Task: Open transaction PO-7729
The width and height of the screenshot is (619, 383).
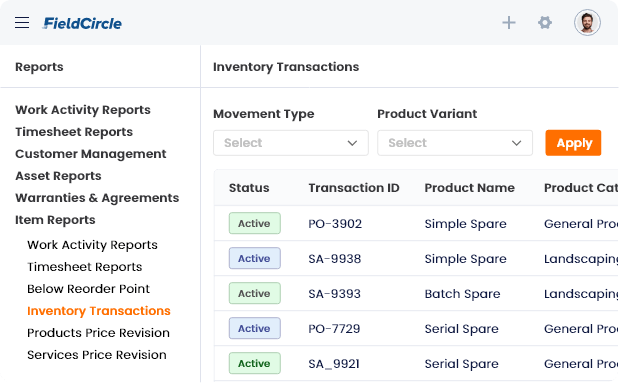Action: point(334,329)
